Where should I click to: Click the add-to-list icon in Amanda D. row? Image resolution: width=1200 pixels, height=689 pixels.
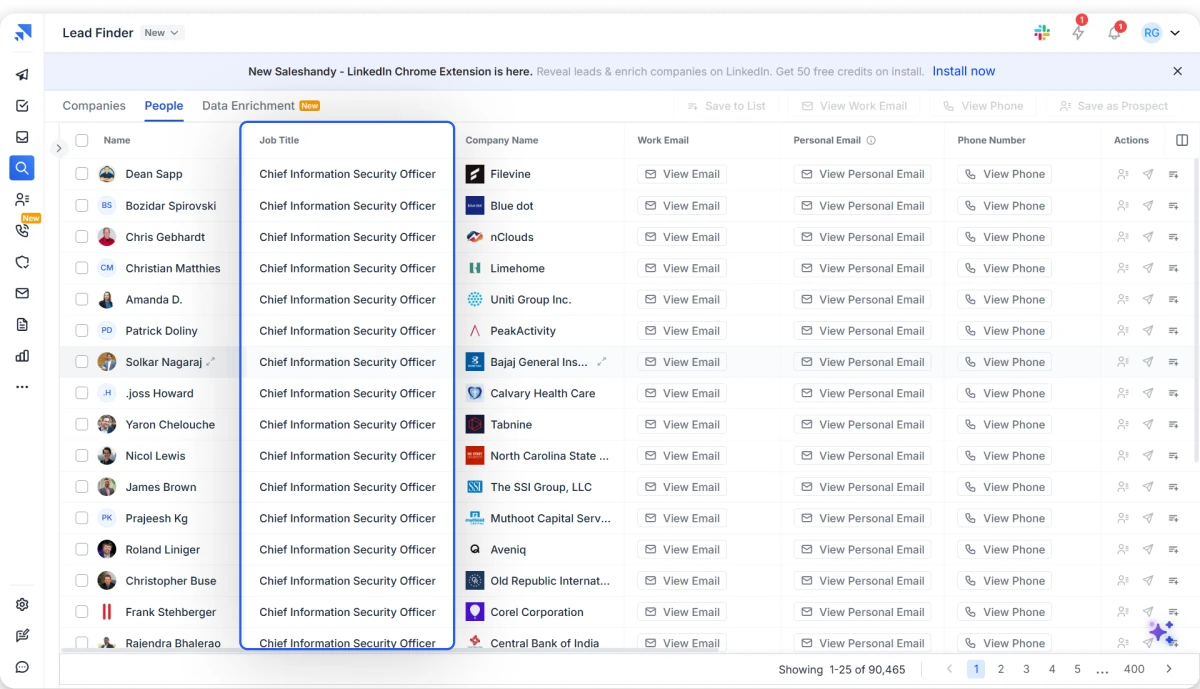pyautogui.click(x=1174, y=300)
